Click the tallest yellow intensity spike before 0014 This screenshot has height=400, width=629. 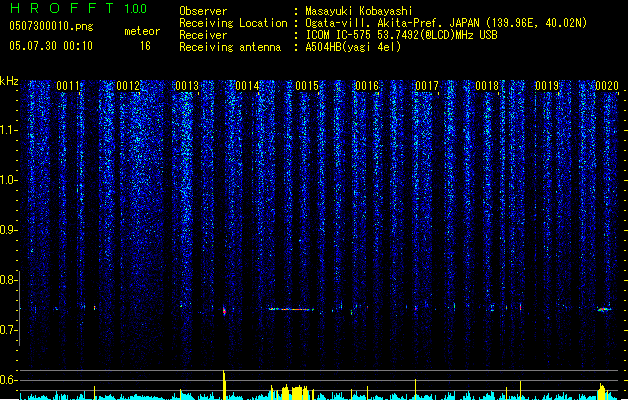pyautogui.click(x=224, y=385)
